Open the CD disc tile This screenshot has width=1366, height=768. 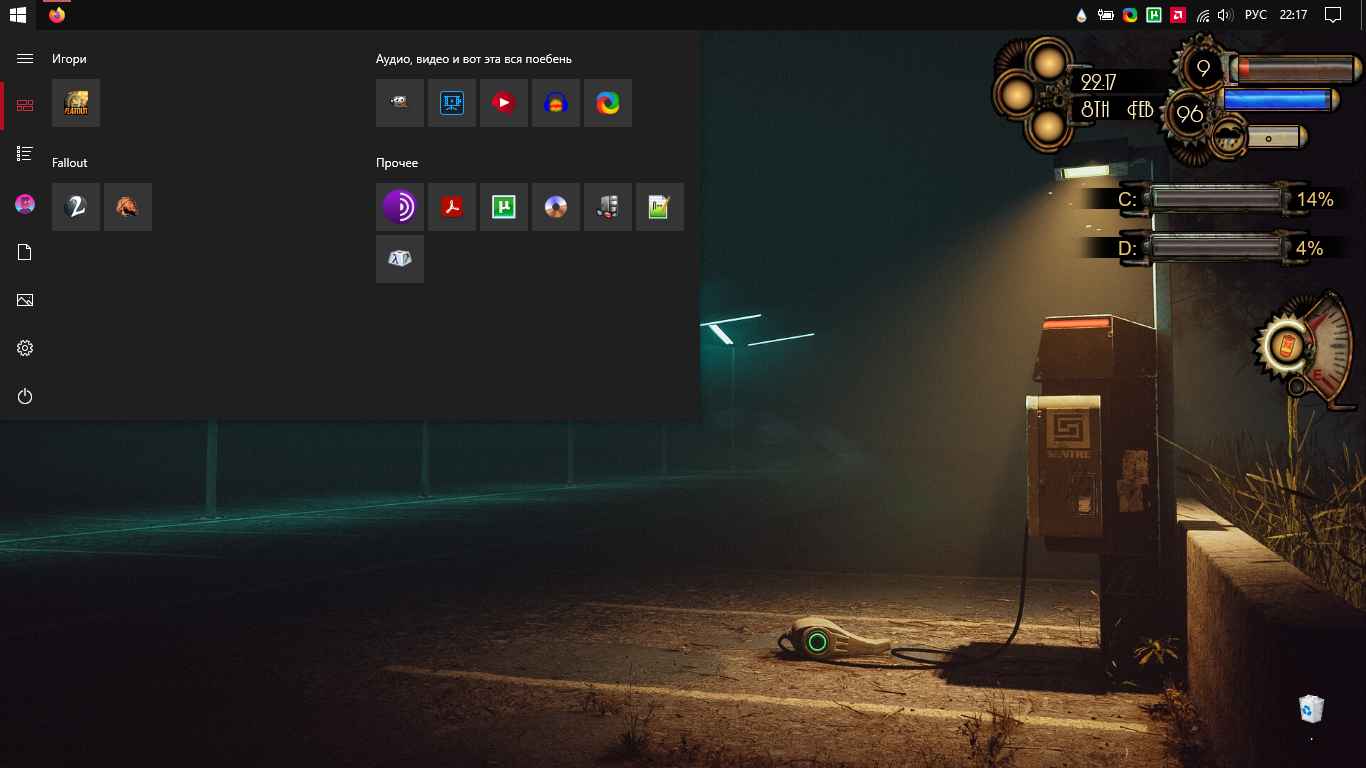tap(556, 207)
